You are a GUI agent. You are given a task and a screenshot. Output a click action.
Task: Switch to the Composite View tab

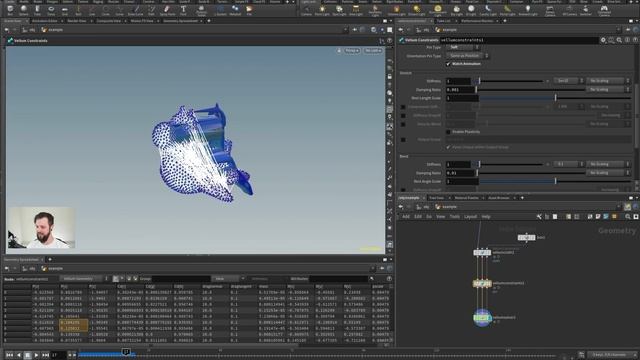coord(109,20)
